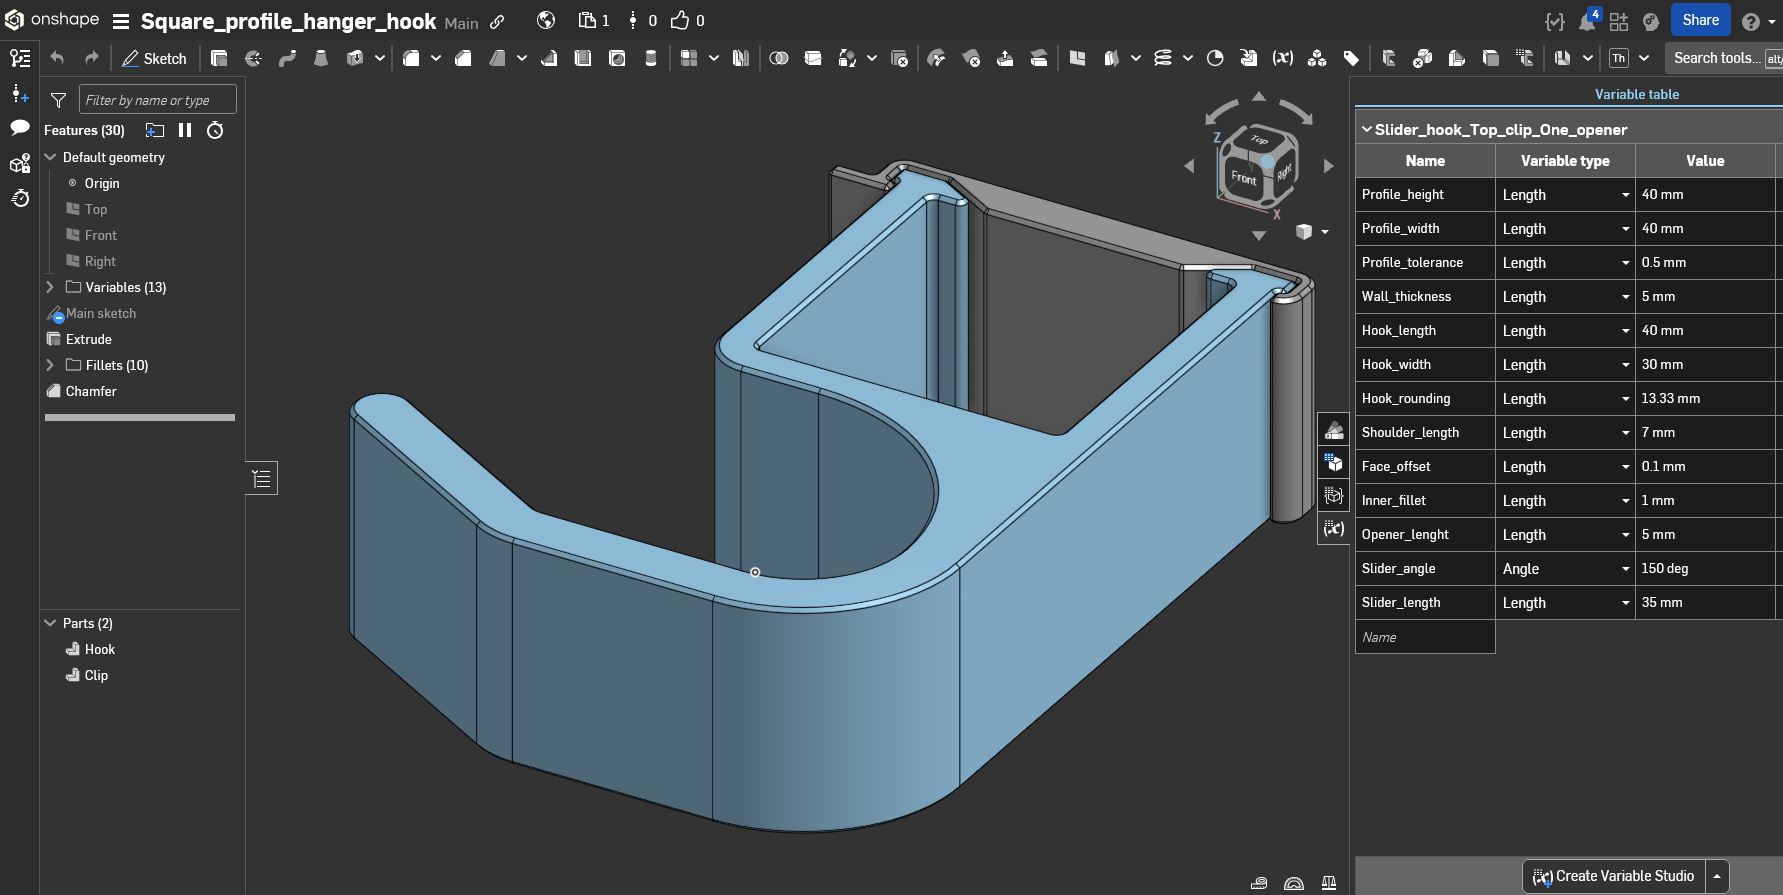Select the Revolve tool
Screen dimensions: 1783x895
click(x=254, y=58)
